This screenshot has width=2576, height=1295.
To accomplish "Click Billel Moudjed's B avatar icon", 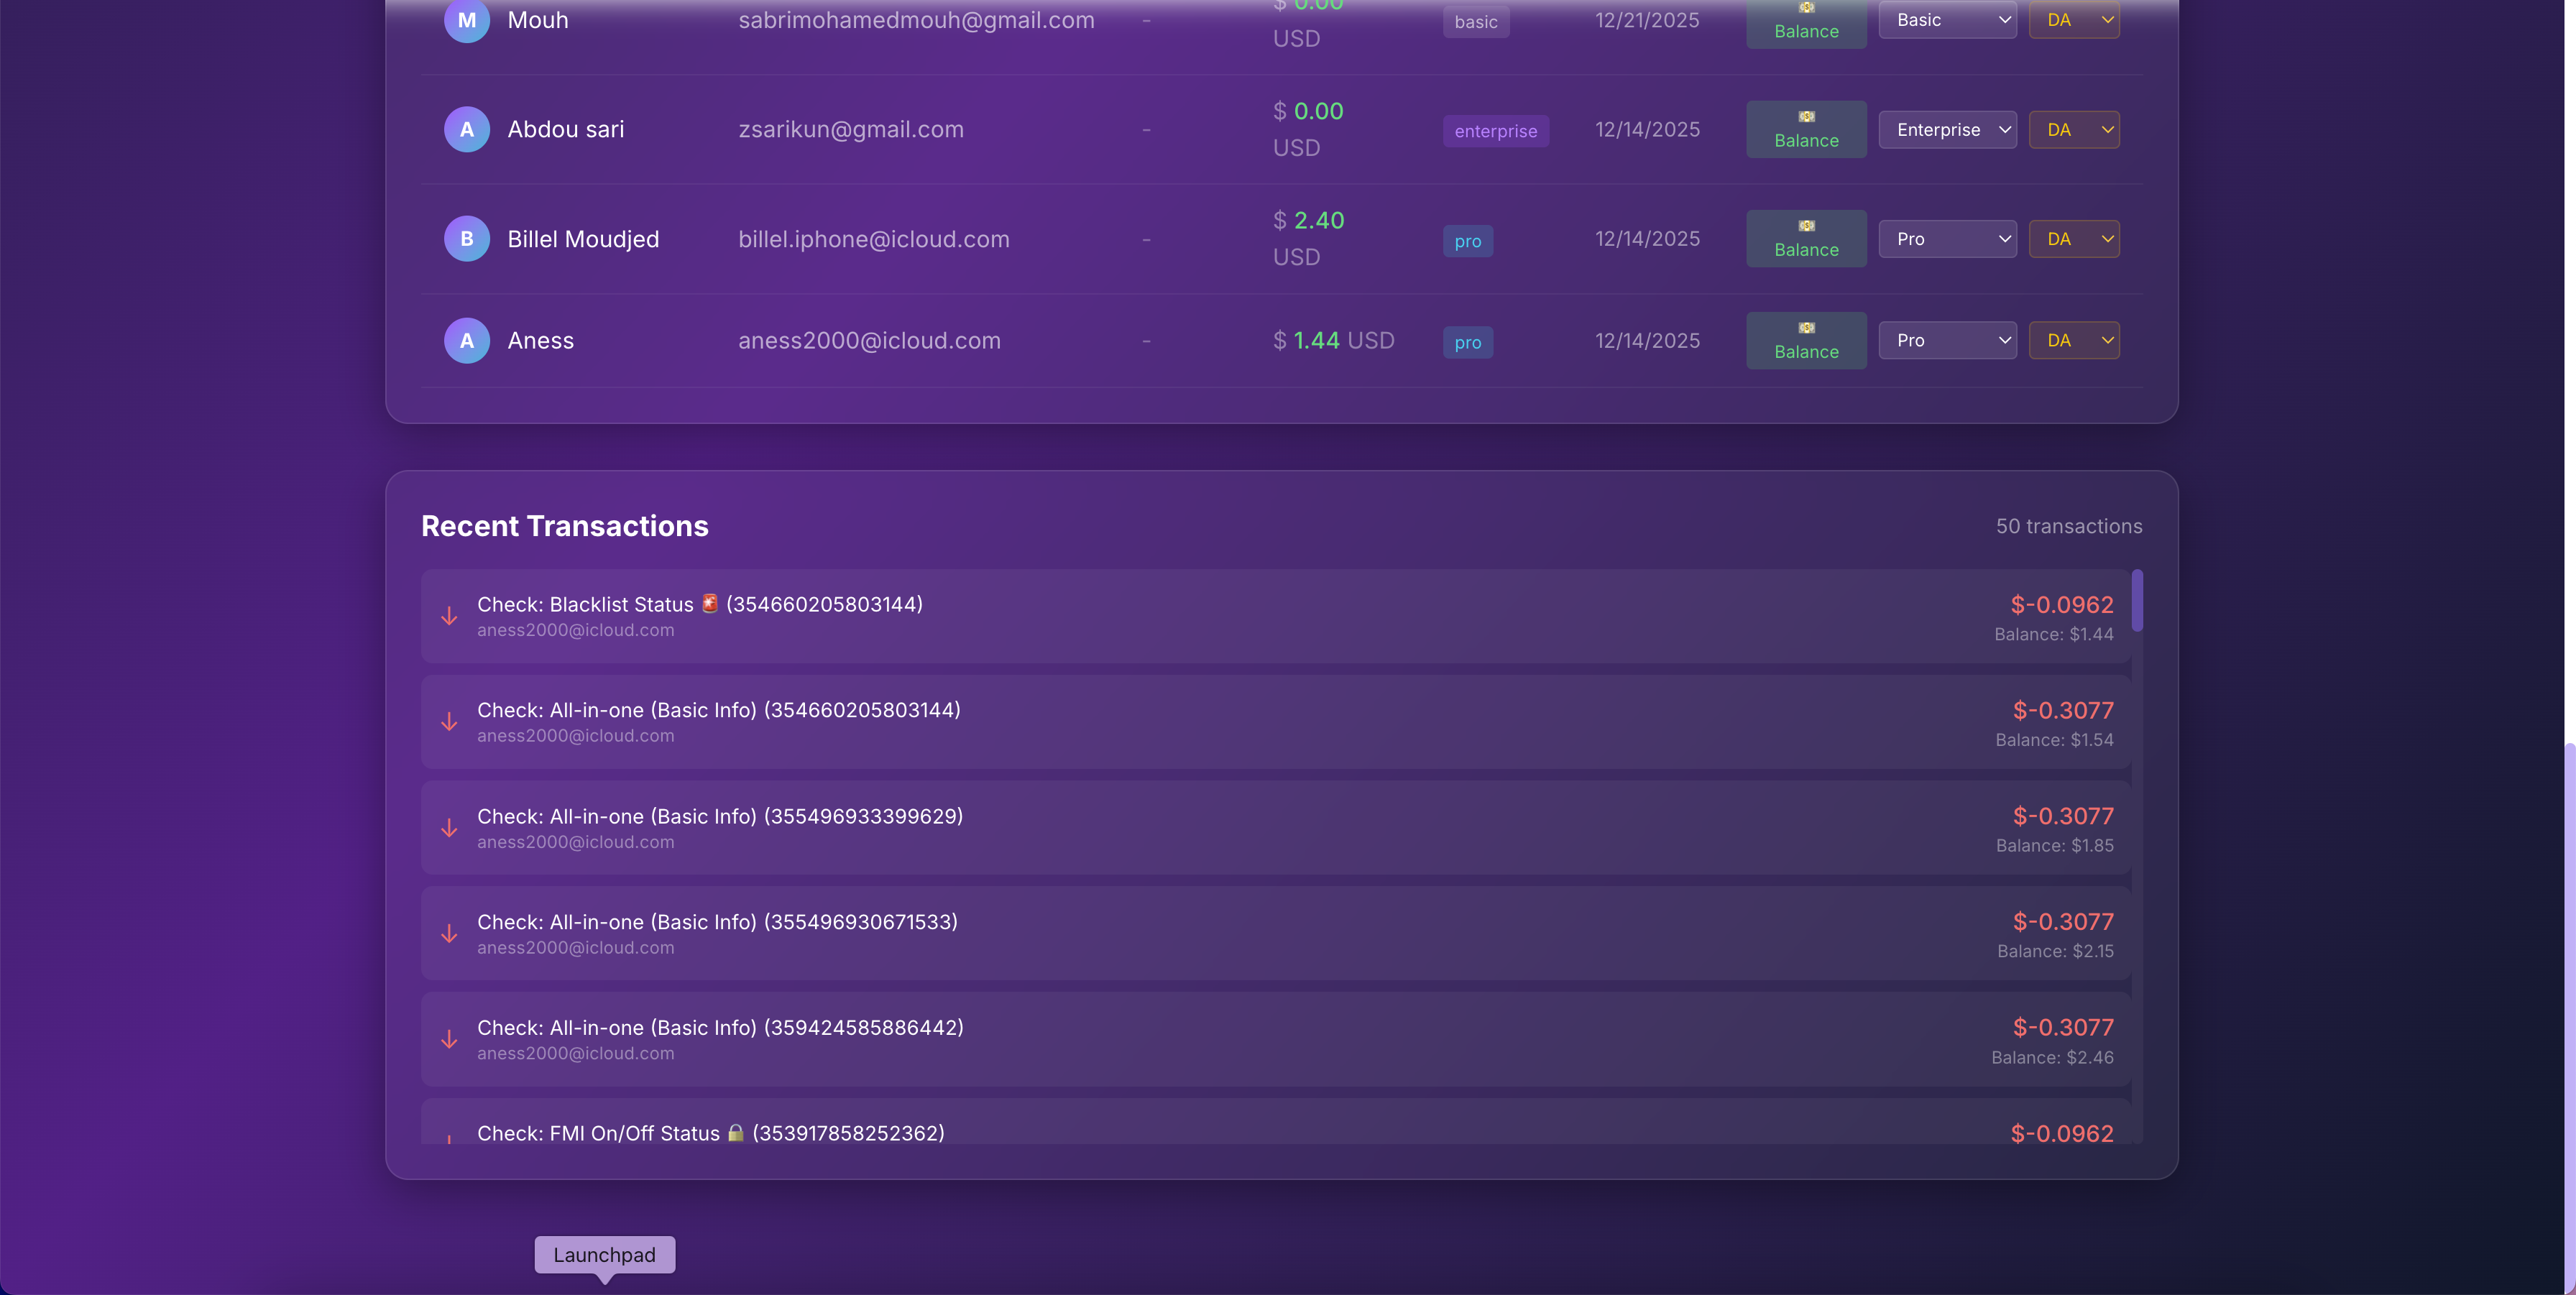I will pyautogui.click(x=466, y=239).
